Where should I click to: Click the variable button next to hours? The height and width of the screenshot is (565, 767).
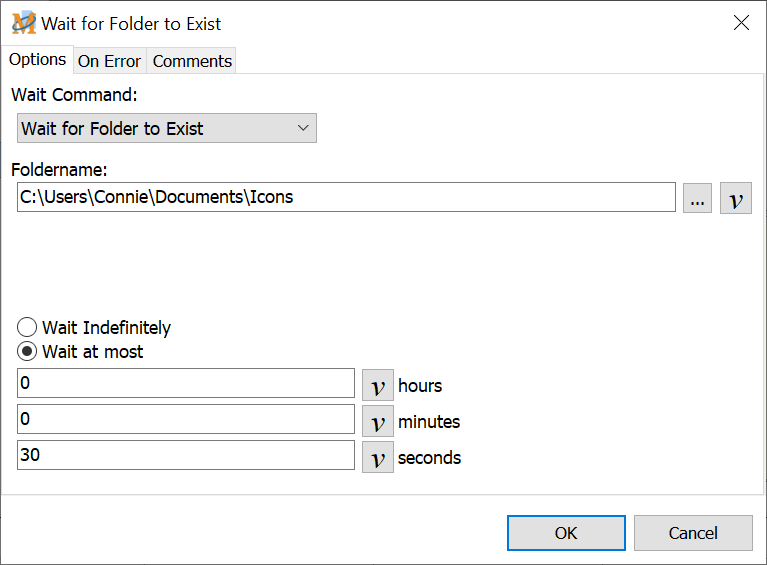pos(377,385)
